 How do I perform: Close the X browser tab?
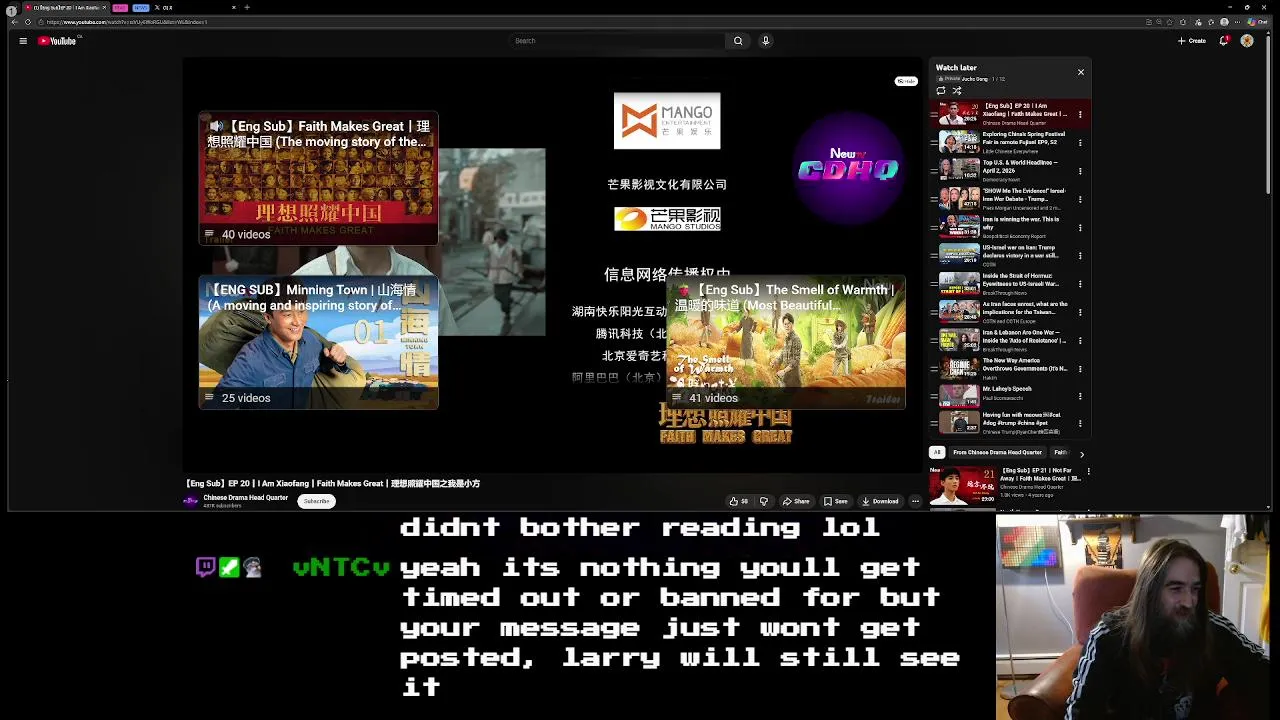(233, 7)
